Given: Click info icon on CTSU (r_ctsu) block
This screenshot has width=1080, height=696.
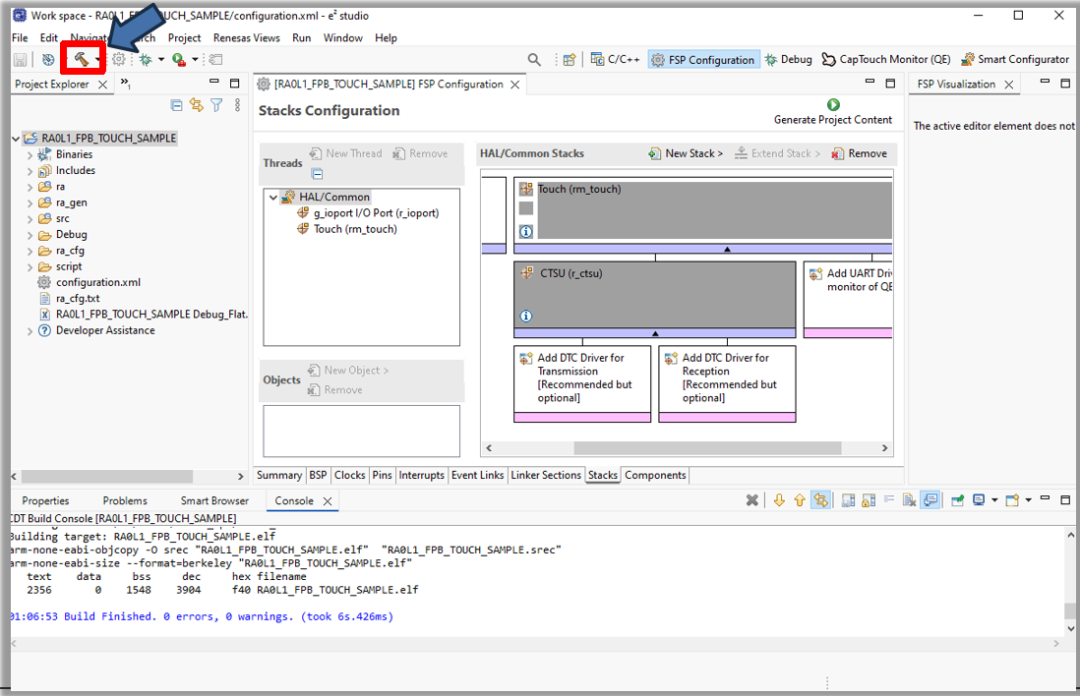Looking at the screenshot, I should [526, 316].
